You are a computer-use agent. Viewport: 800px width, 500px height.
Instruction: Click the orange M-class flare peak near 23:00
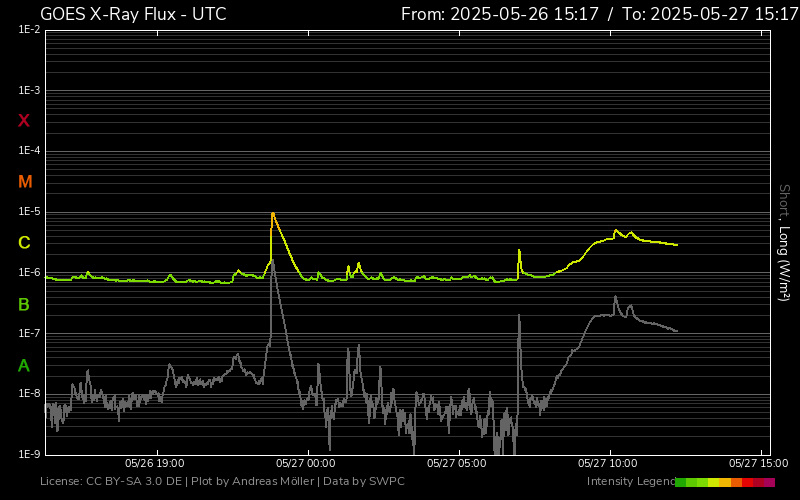point(273,214)
